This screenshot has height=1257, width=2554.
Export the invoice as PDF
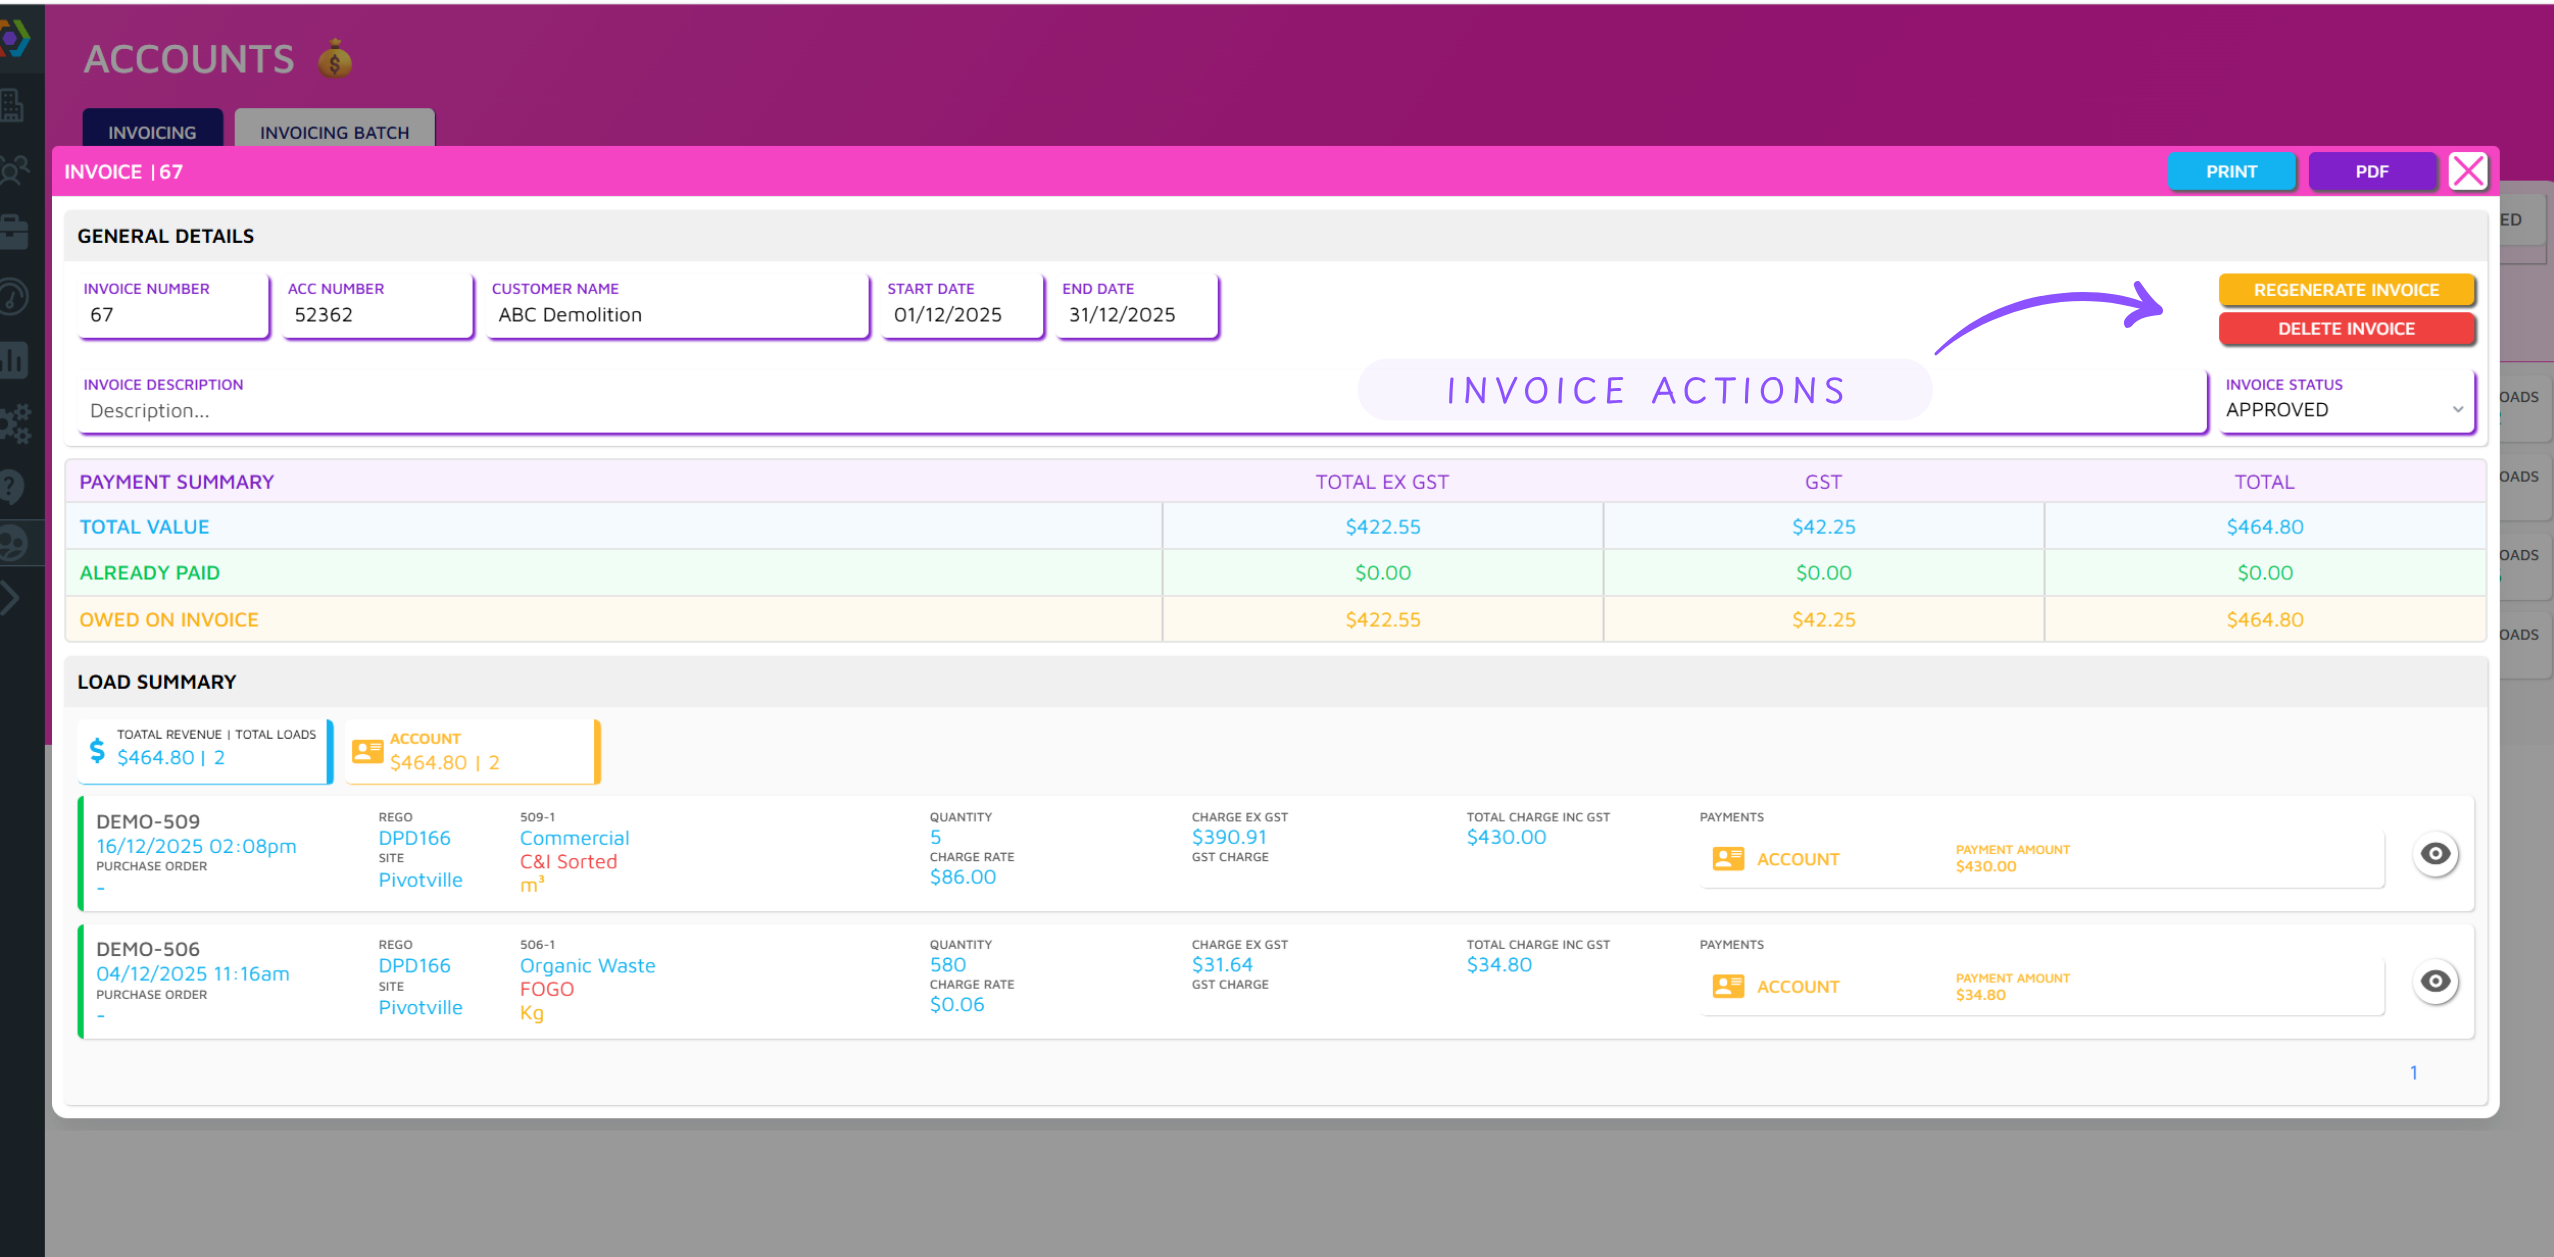coord(2371,172)
